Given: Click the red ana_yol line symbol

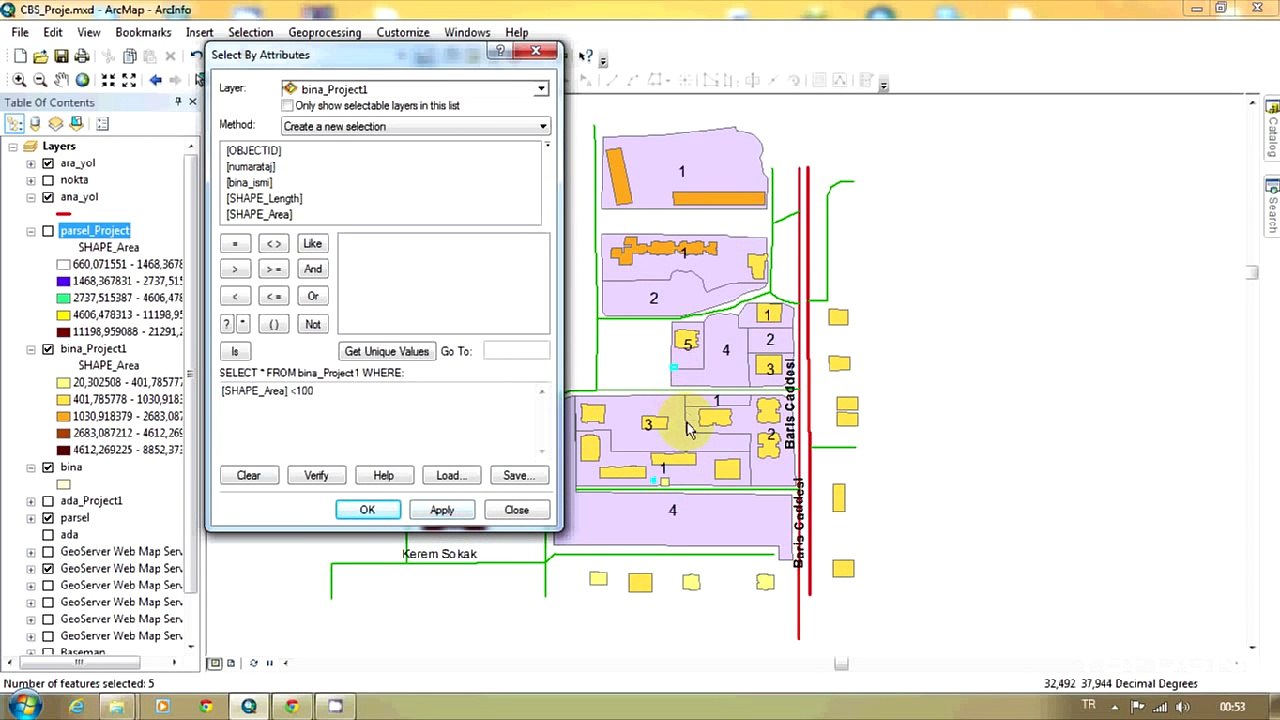Looking at the screenshot, I should click(64, 214).
